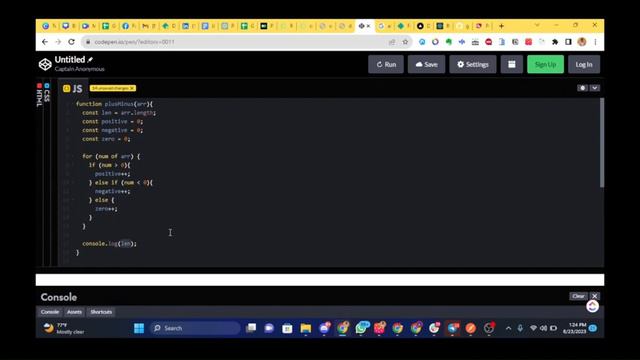Open the notification center badge
The image size is (640, 360).
tap(593, 328)
